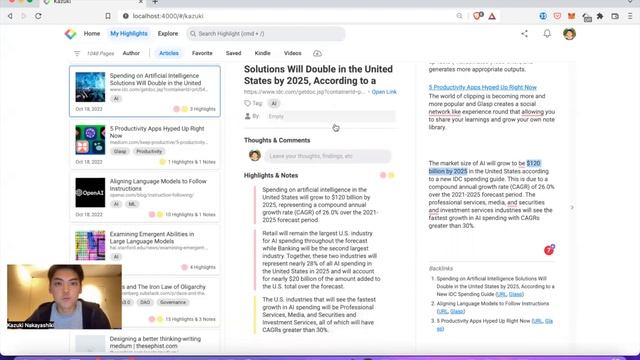640x360 pixels.
Task: Click URL link in third backlink
Action: point(537,321)
